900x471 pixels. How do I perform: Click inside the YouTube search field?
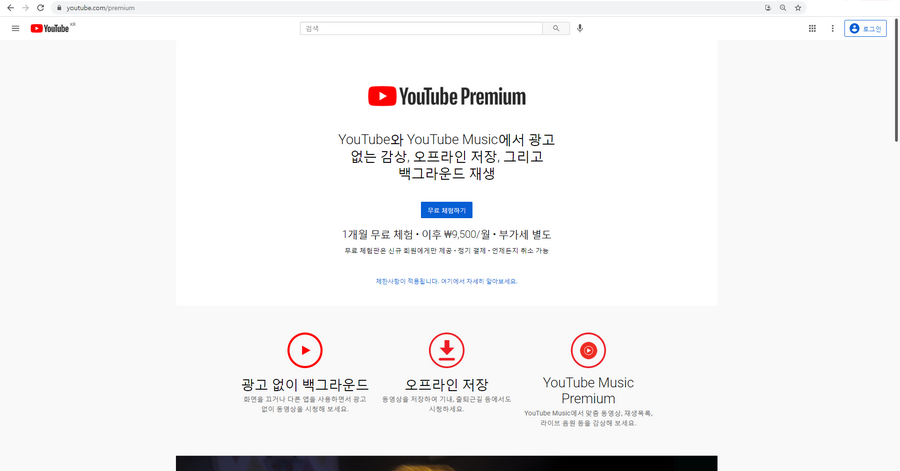coord(421,28)
